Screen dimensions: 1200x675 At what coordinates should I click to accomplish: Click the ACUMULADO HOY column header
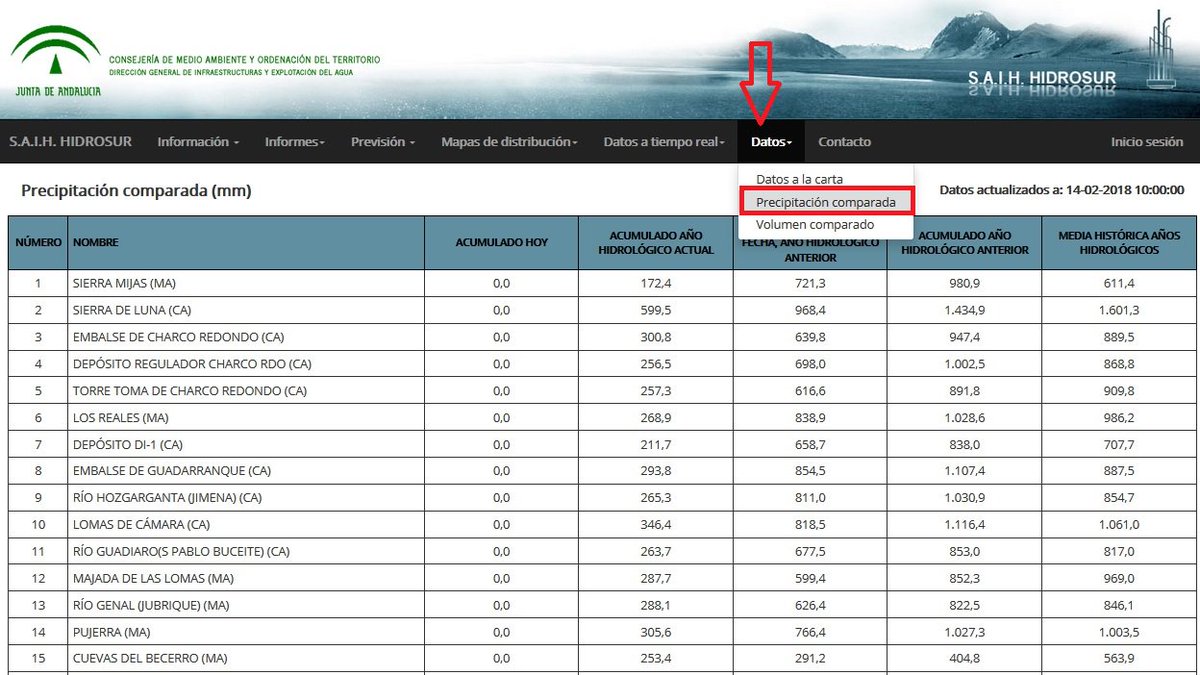(x=502, y=243)
